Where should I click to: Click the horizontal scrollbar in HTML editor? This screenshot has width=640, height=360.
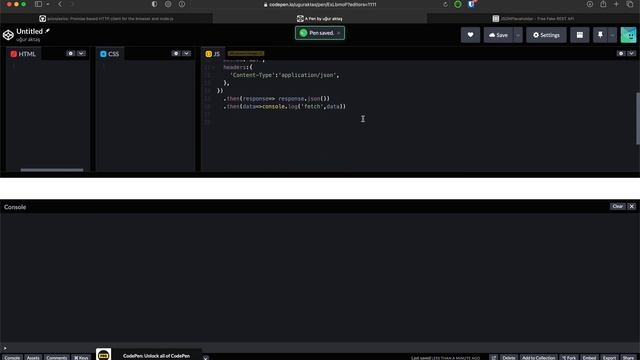[x=52, y=170]
